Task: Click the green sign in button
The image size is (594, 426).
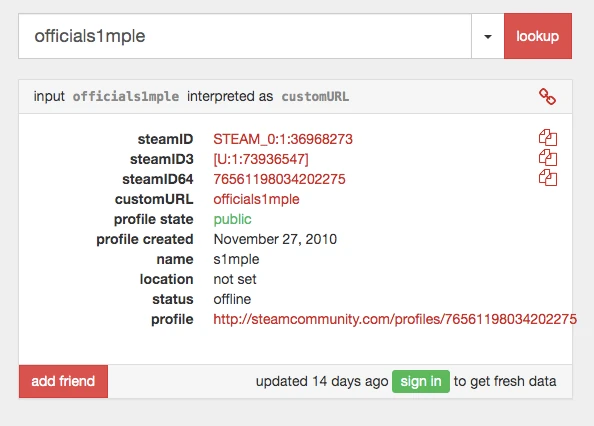Action: pos(421,381)
